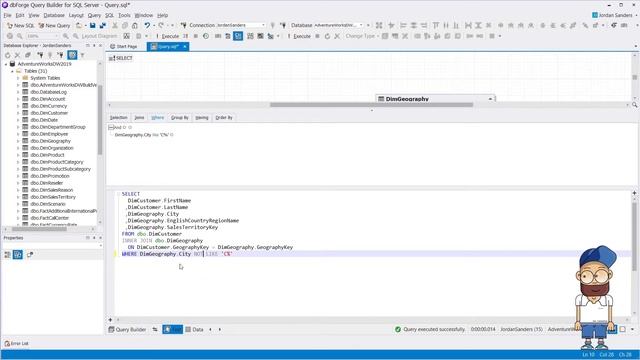
Task: Click Execute in the diagram toolbar
Action: click(x=167, y=36)
